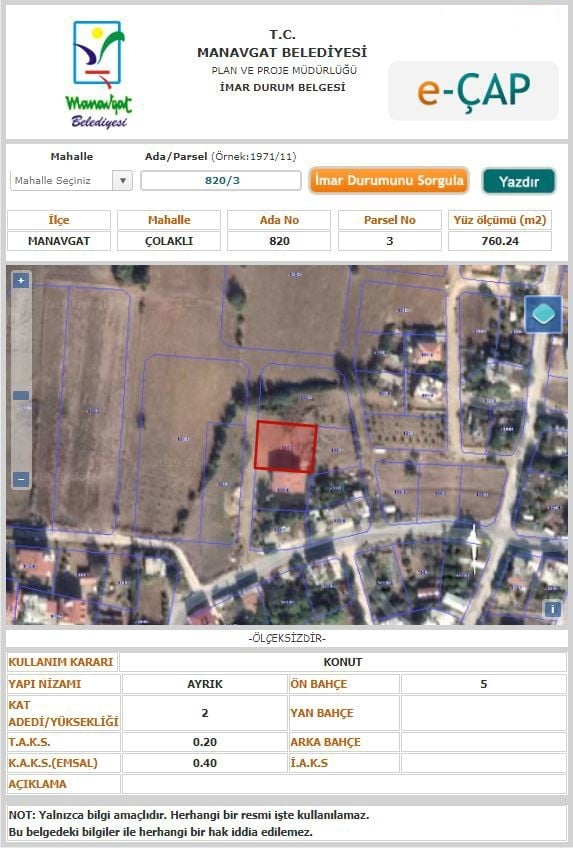Select the Ada No value 820
This screenshot has width=573, height=848.
click(279, 241)
